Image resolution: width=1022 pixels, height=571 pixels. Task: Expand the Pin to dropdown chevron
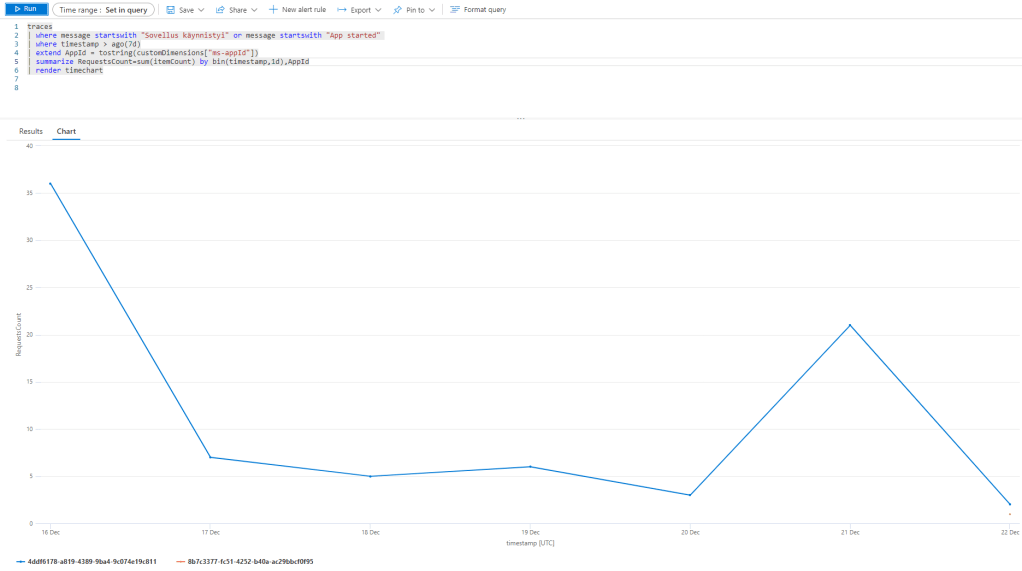click(x=432, y=10)
